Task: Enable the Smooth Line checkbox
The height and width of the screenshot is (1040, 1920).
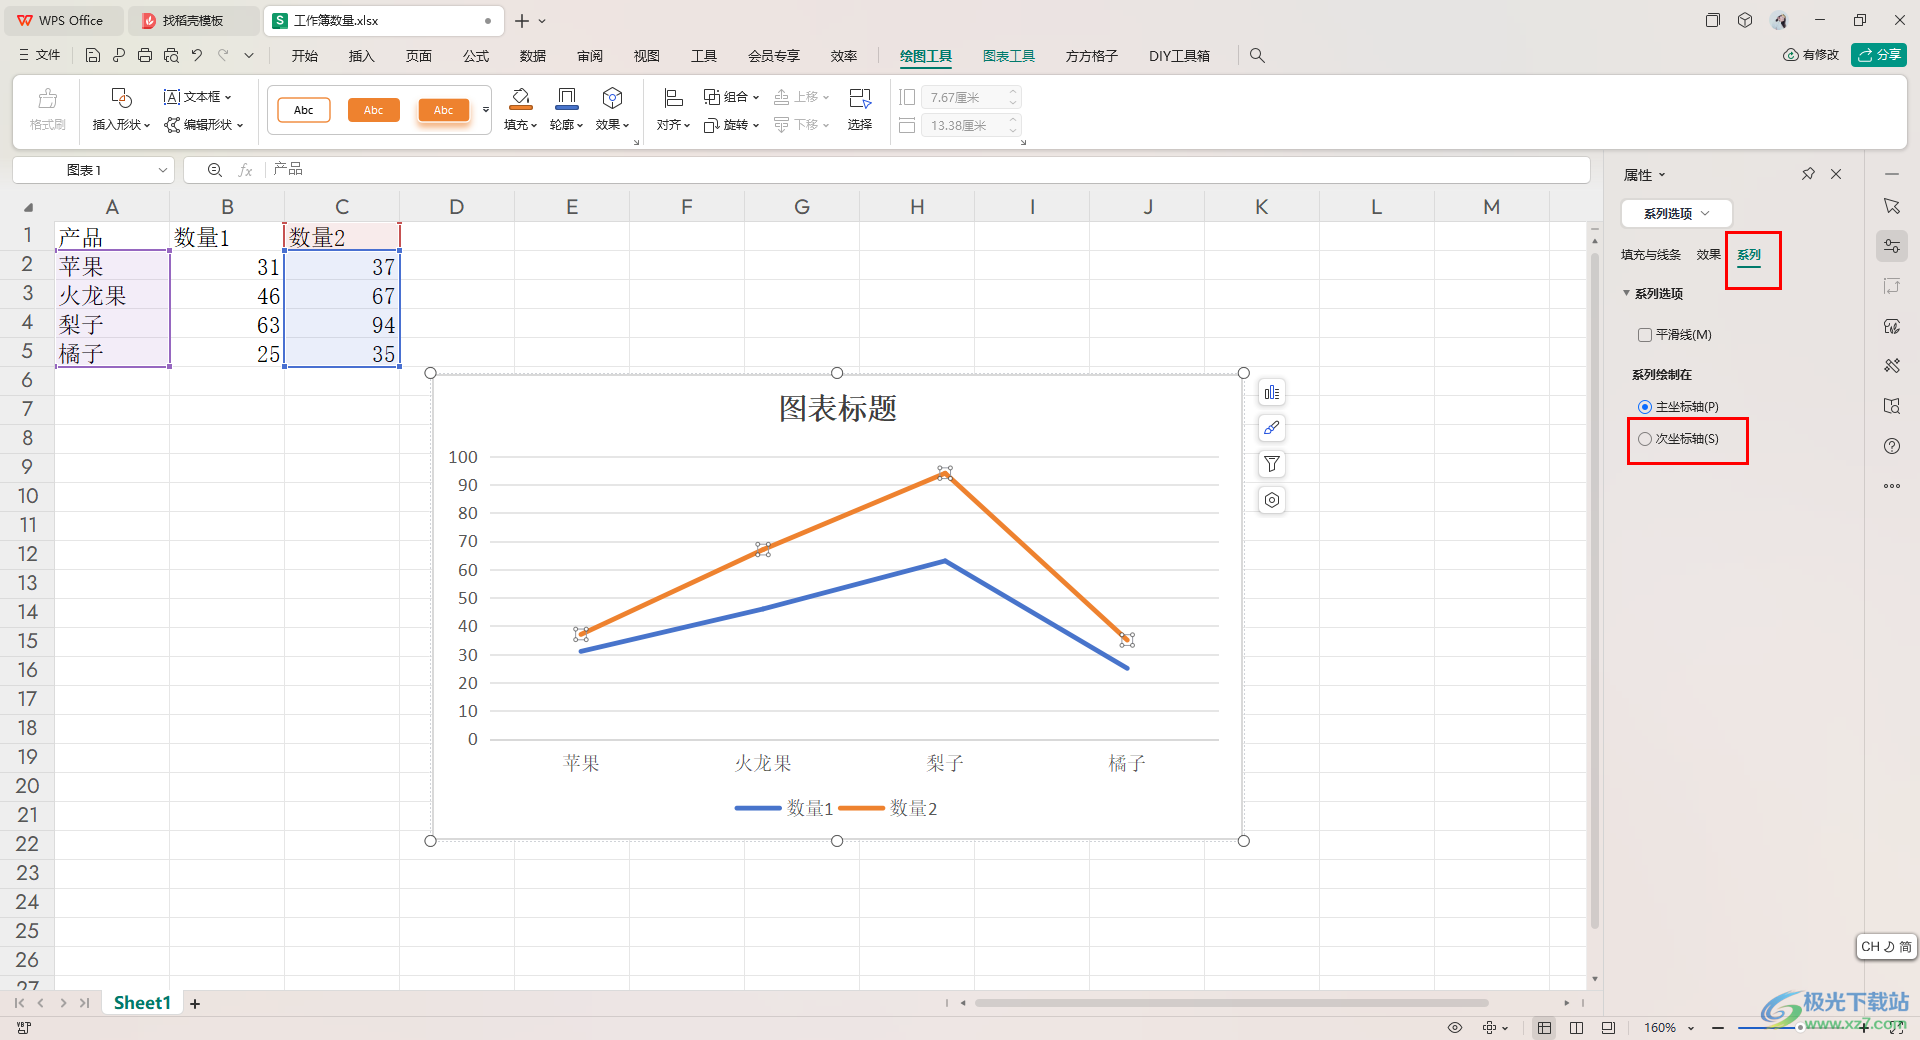Action: [x=1645, y=335]
